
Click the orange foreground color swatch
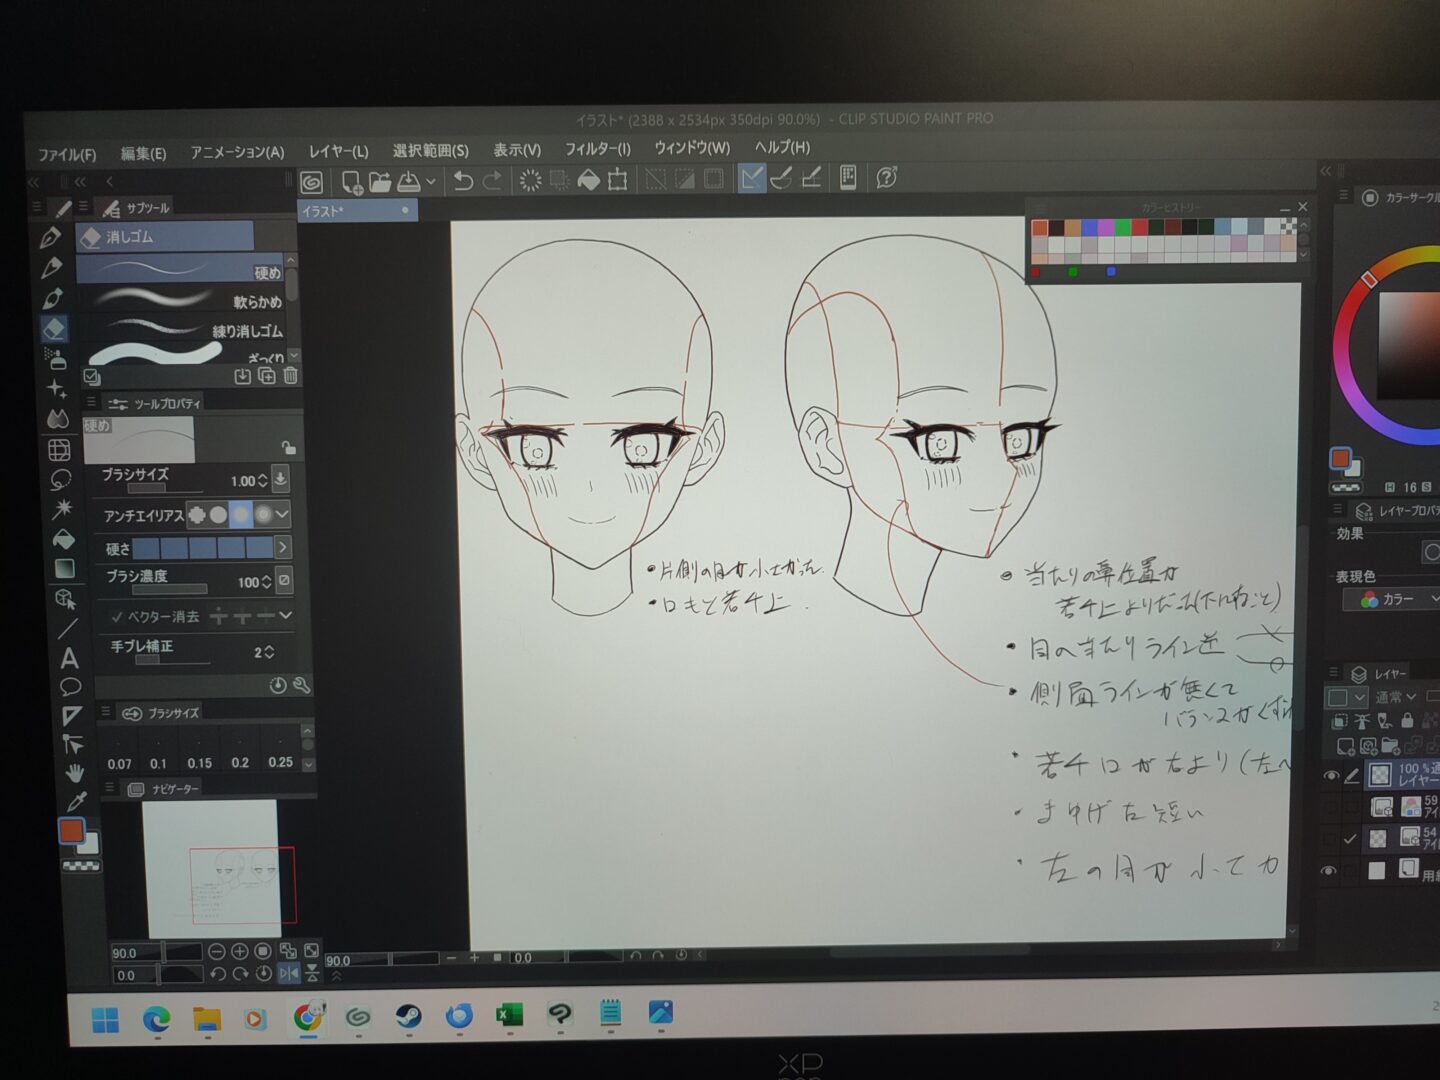tap(70, 829)
